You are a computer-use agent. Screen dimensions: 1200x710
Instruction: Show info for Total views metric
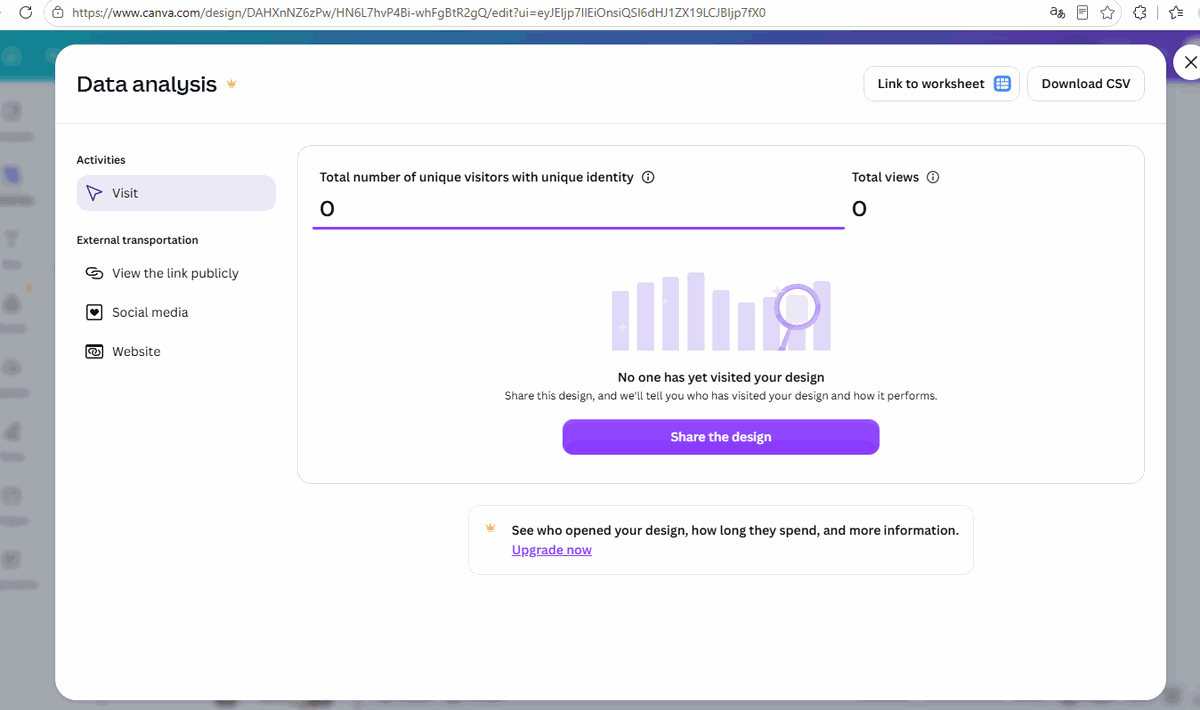(933, 177)
